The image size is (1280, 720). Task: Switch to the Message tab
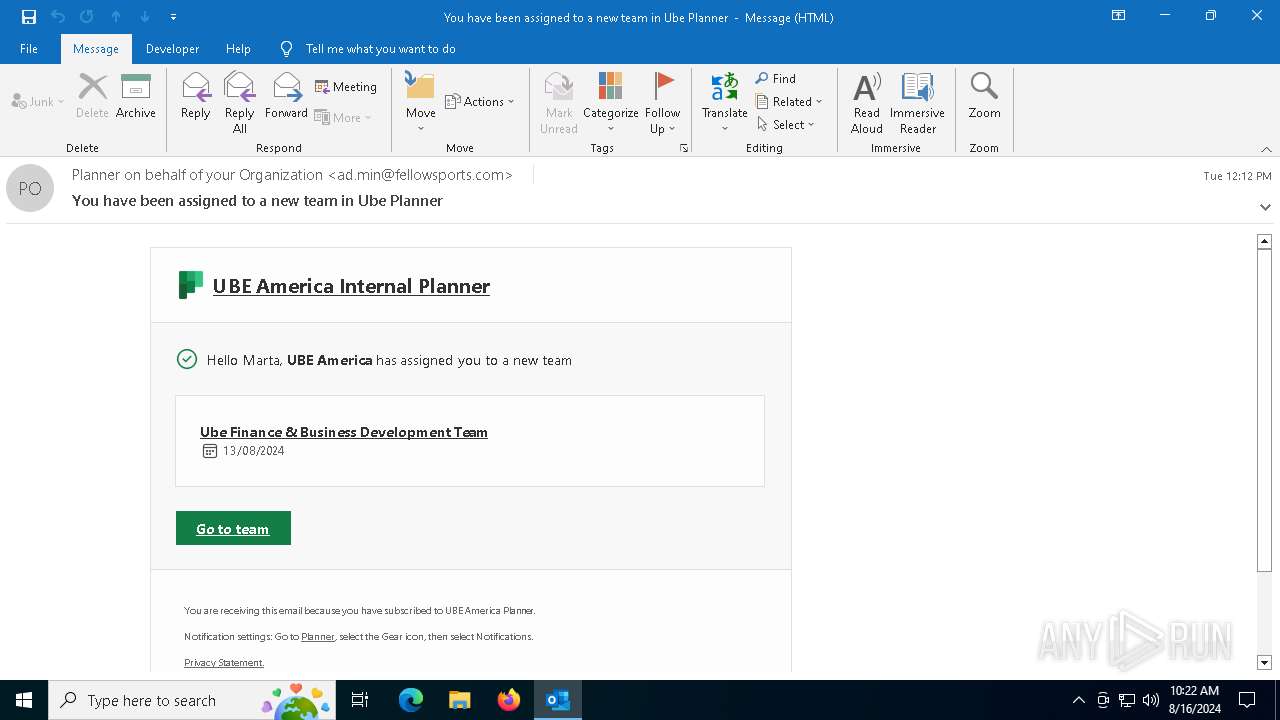(x=96, y=49)
